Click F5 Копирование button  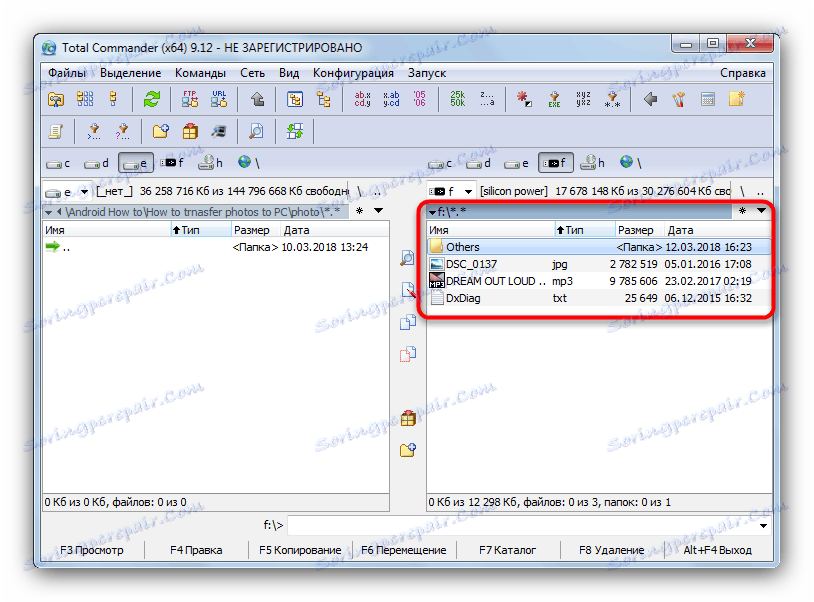[300, 550]
